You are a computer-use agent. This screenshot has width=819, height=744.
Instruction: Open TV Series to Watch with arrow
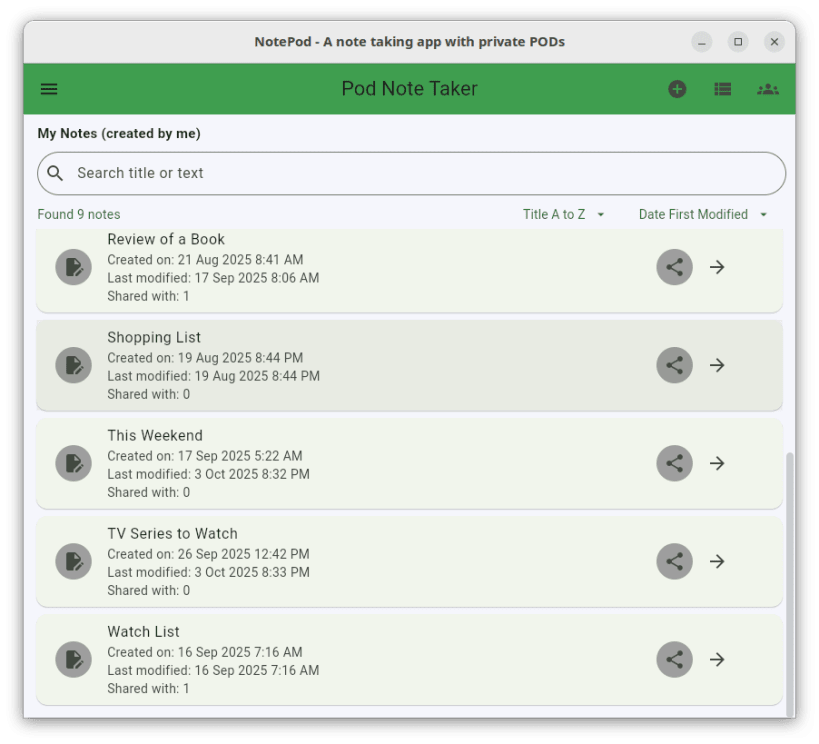click(717, 562)
